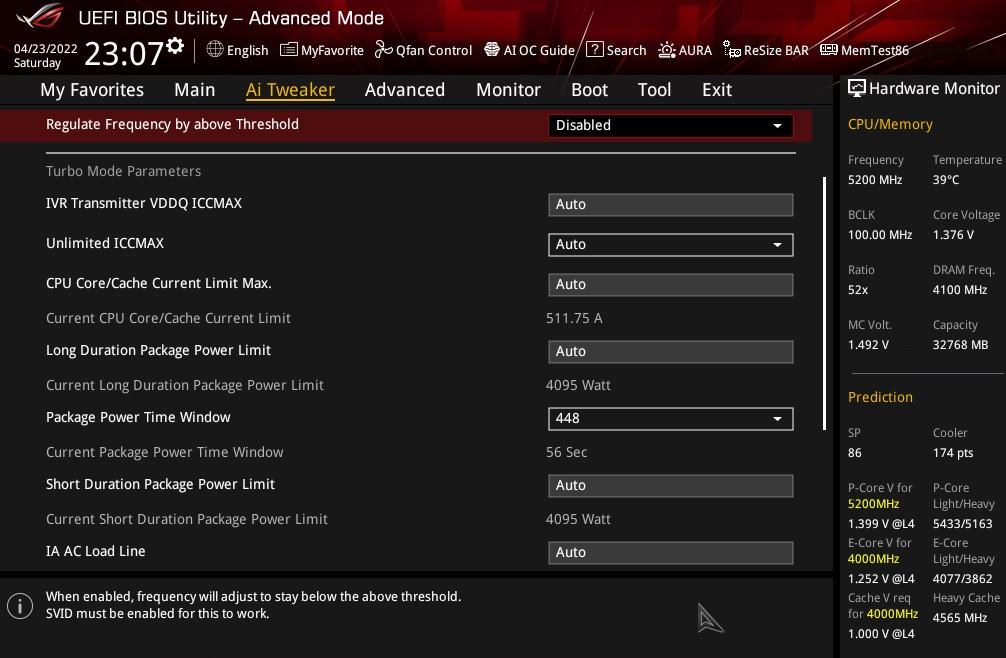Click the MemTest86 label
Image resolution: width=1006 pixels, height=658 pixels.
tap(874, 50)
